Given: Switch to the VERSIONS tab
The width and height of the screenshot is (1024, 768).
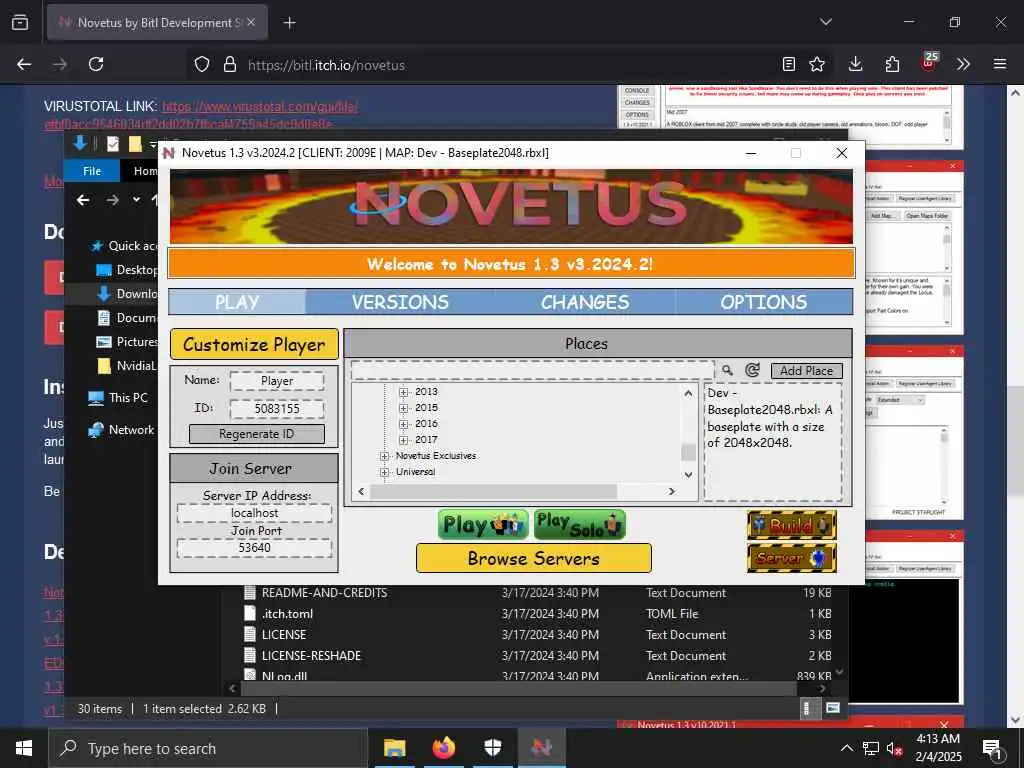Looking at the screenshot, I should point(400,302).
